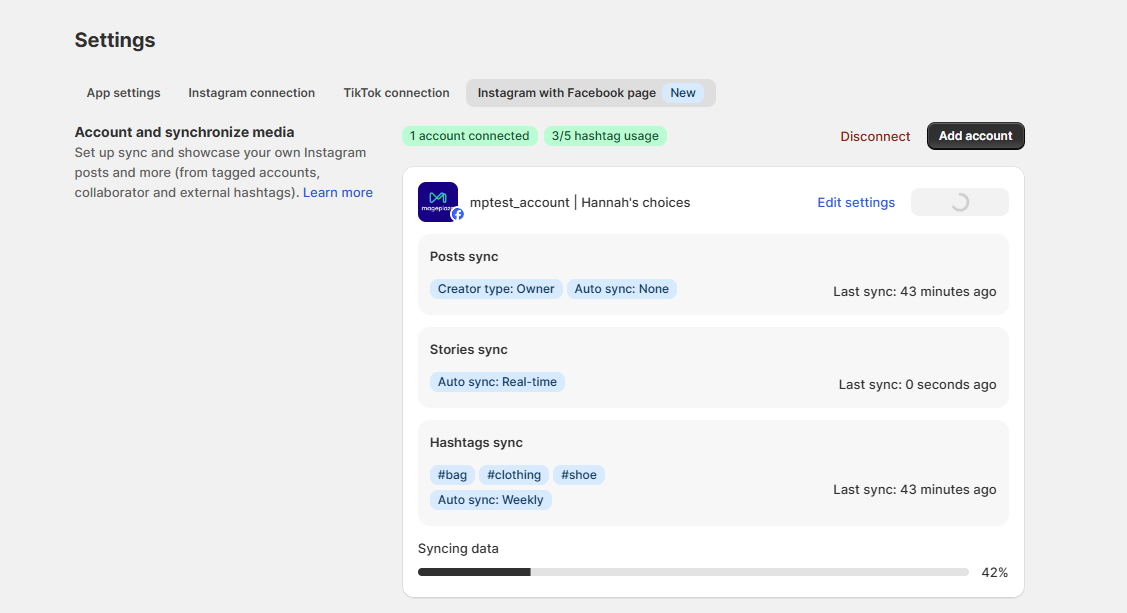Click the Auto sync: Real-time tag

point(497,382)
